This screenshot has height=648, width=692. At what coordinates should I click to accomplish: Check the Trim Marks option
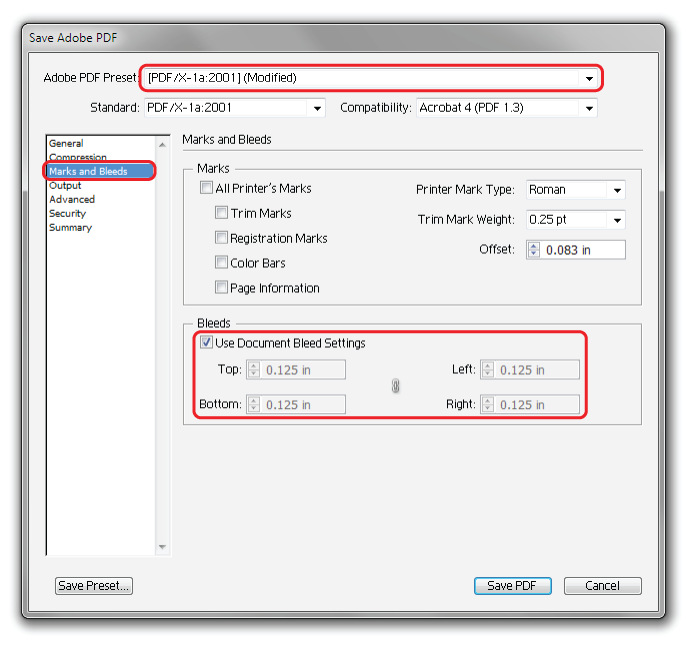point(222,213)
